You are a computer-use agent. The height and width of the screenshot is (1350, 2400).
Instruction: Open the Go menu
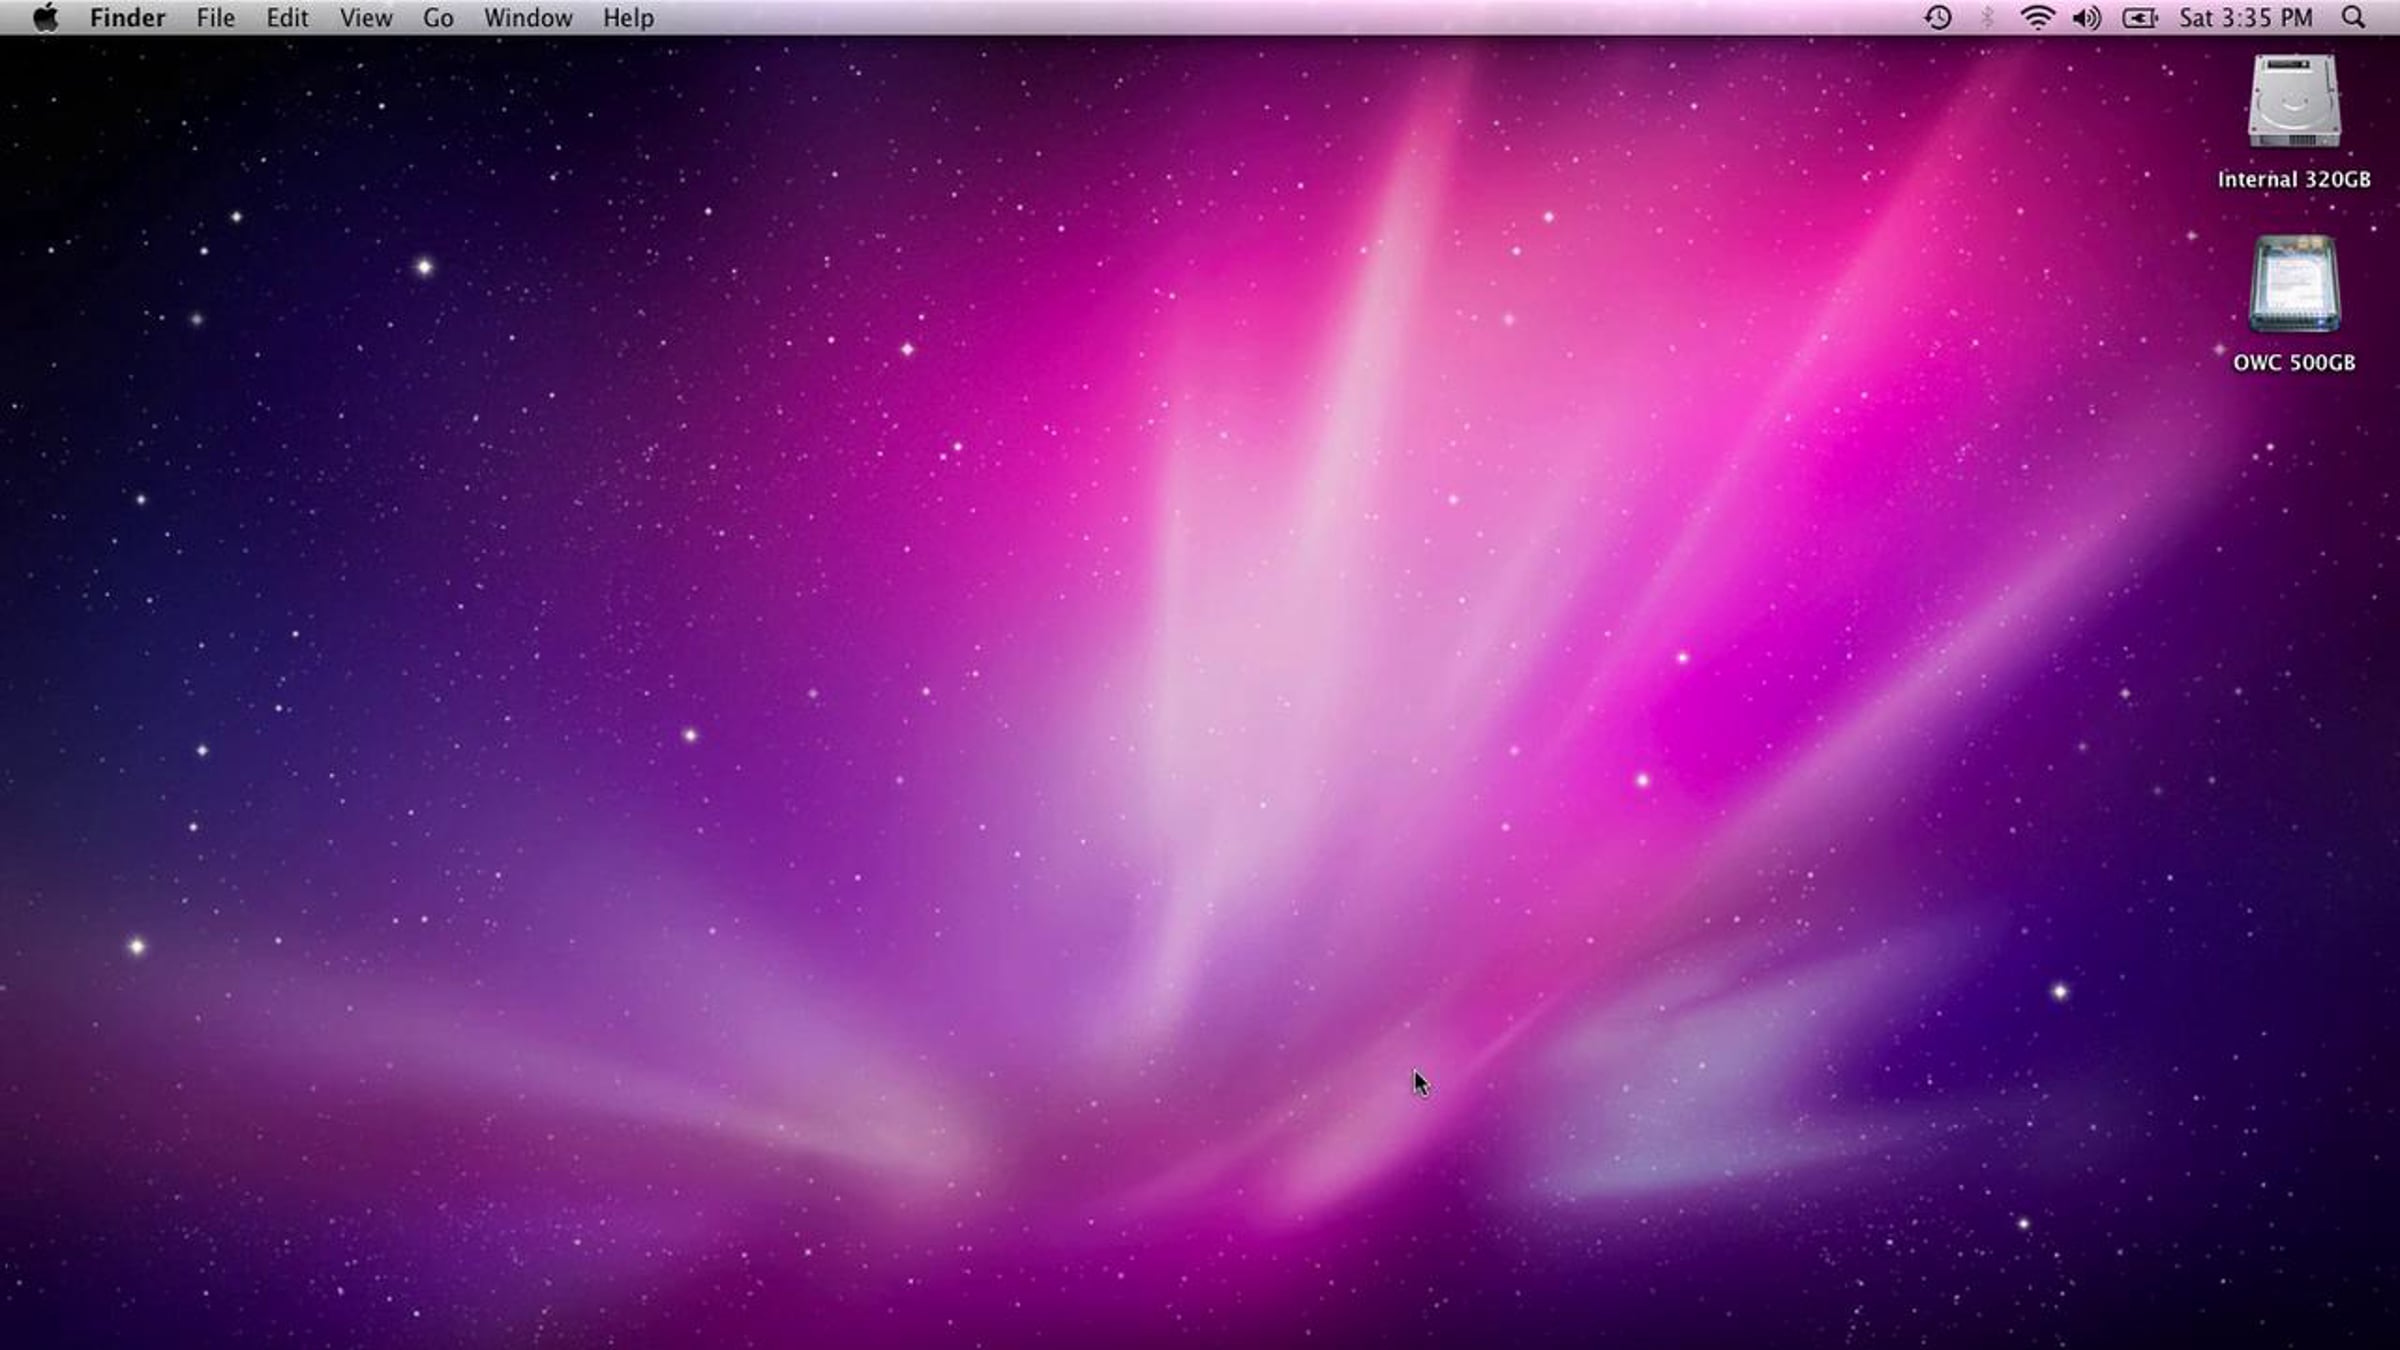coord(438,18)
